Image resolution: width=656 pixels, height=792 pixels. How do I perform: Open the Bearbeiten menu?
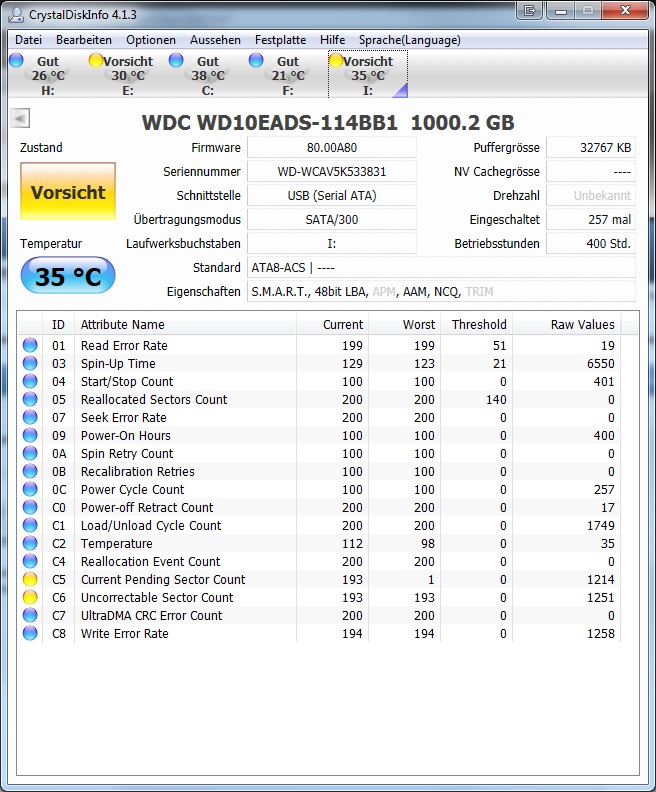(x=84, y=40)
